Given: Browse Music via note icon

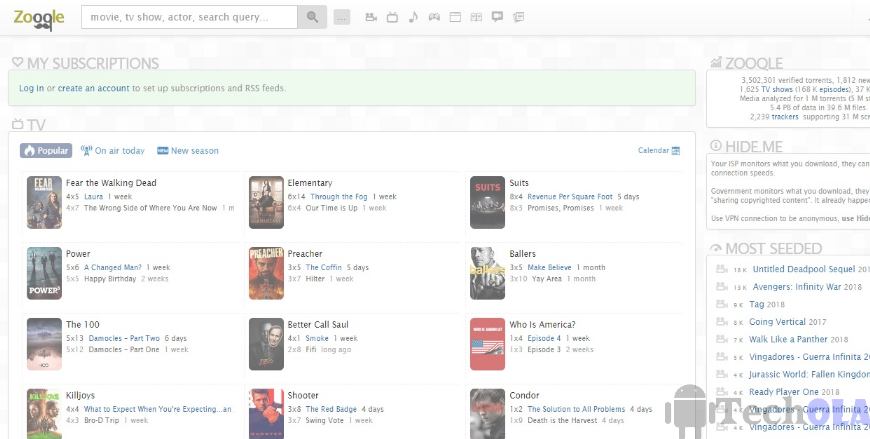Looking at the screenshot, I should (x=413, y=17).
